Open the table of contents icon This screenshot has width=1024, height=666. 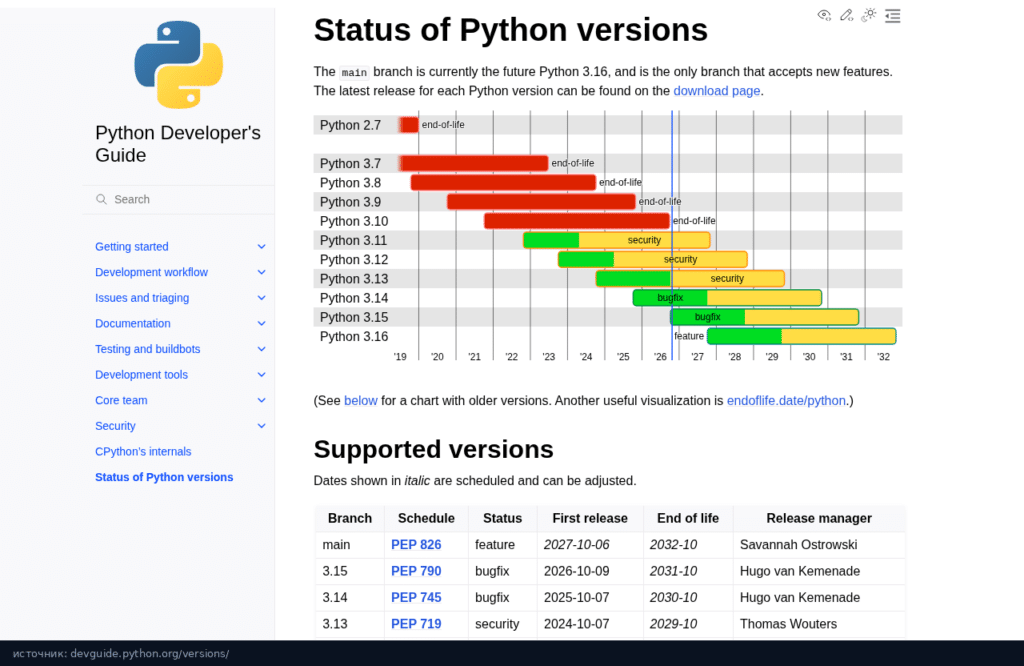[892, 16]
